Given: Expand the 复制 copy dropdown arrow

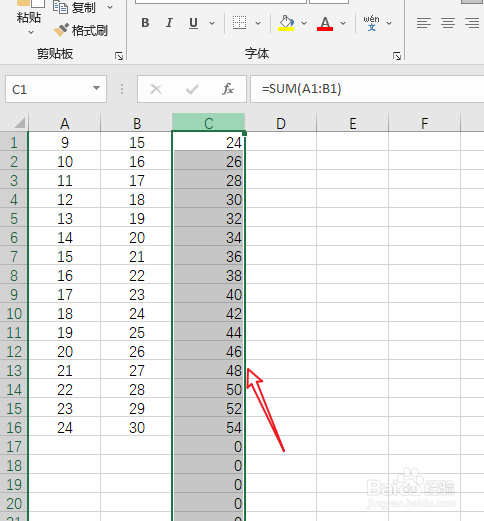Looking at the screenshot, I should pyautogui.click(x=110, y=7).
